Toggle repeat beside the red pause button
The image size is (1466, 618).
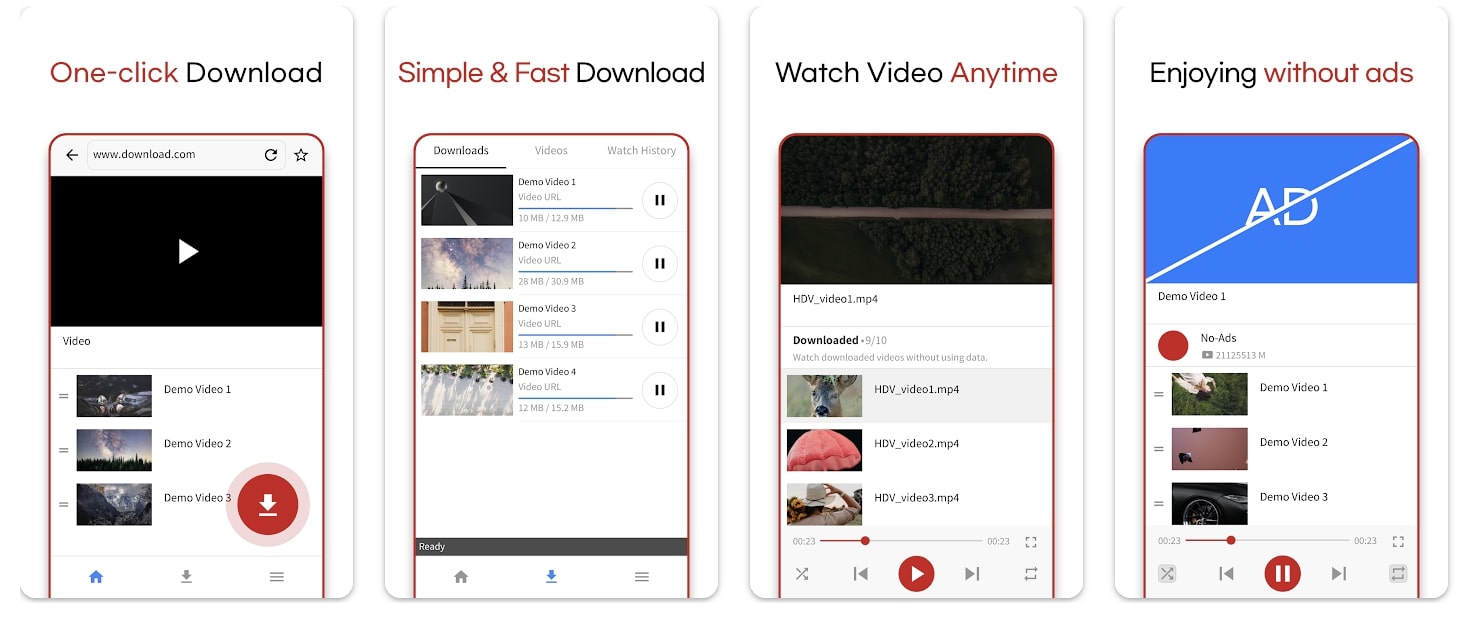pyautogui.click(x=1398, y=574)
